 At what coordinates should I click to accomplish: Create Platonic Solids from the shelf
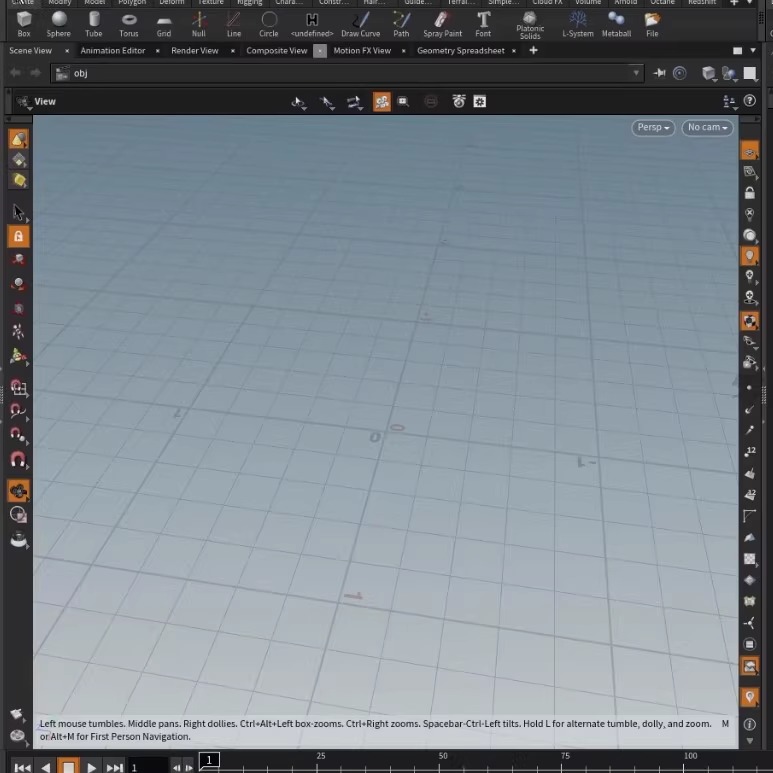[530, 26]
